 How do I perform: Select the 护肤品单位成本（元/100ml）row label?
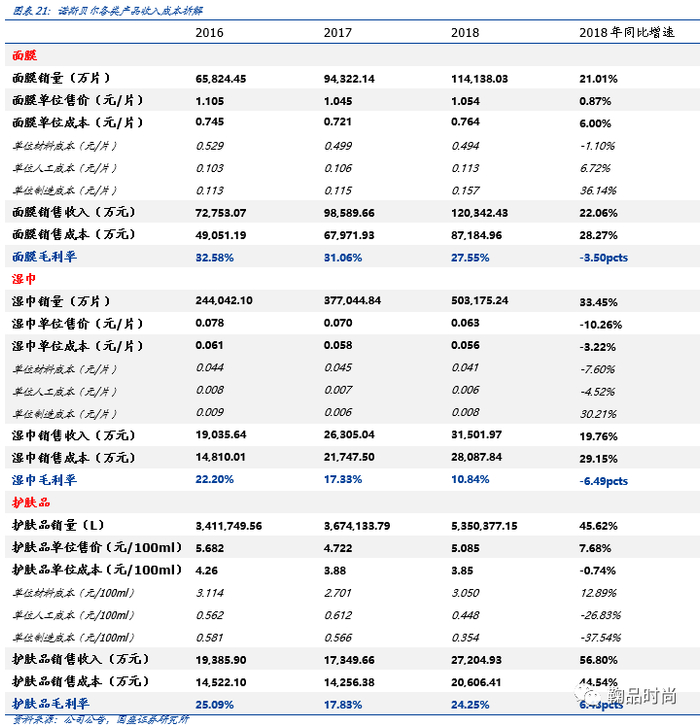(97, 569)
